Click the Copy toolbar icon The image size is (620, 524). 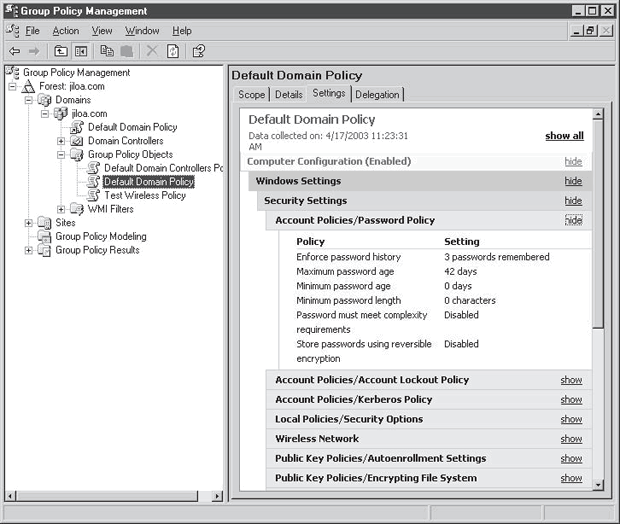tap(107, 51)
